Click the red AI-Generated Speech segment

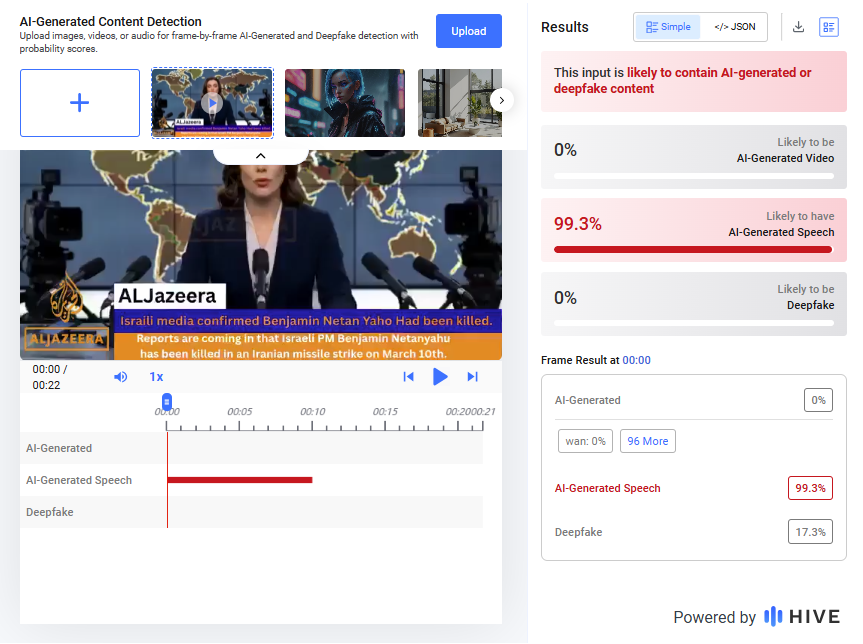(x=240, y=480)
